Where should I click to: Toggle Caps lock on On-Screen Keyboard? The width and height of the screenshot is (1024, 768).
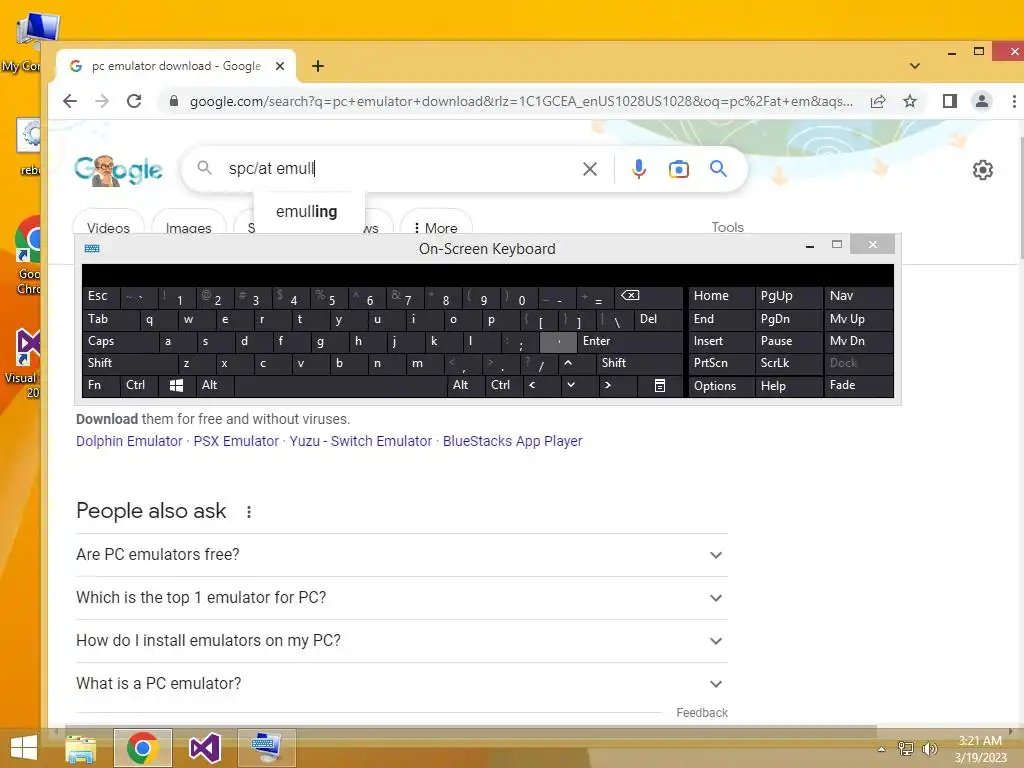click(x=120, y=341)
